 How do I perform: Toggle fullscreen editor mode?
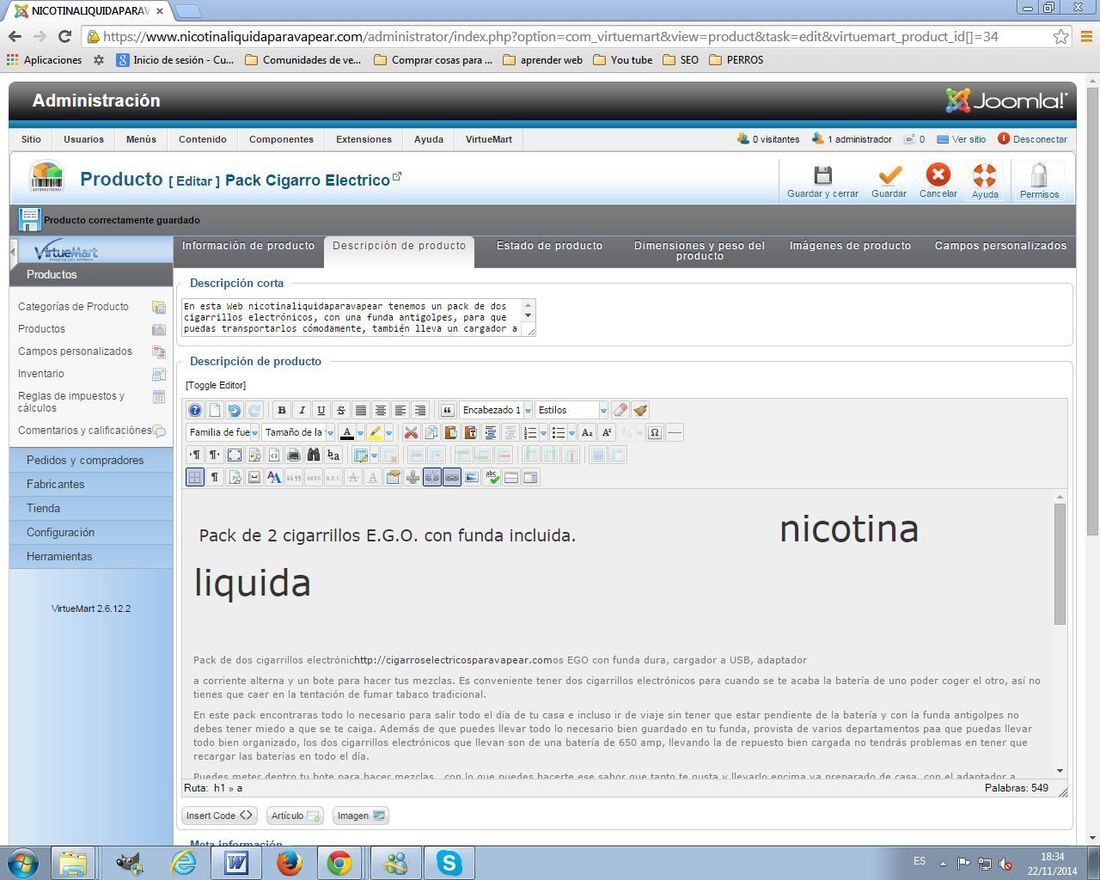pyautogui.click(x=234, y=455)
